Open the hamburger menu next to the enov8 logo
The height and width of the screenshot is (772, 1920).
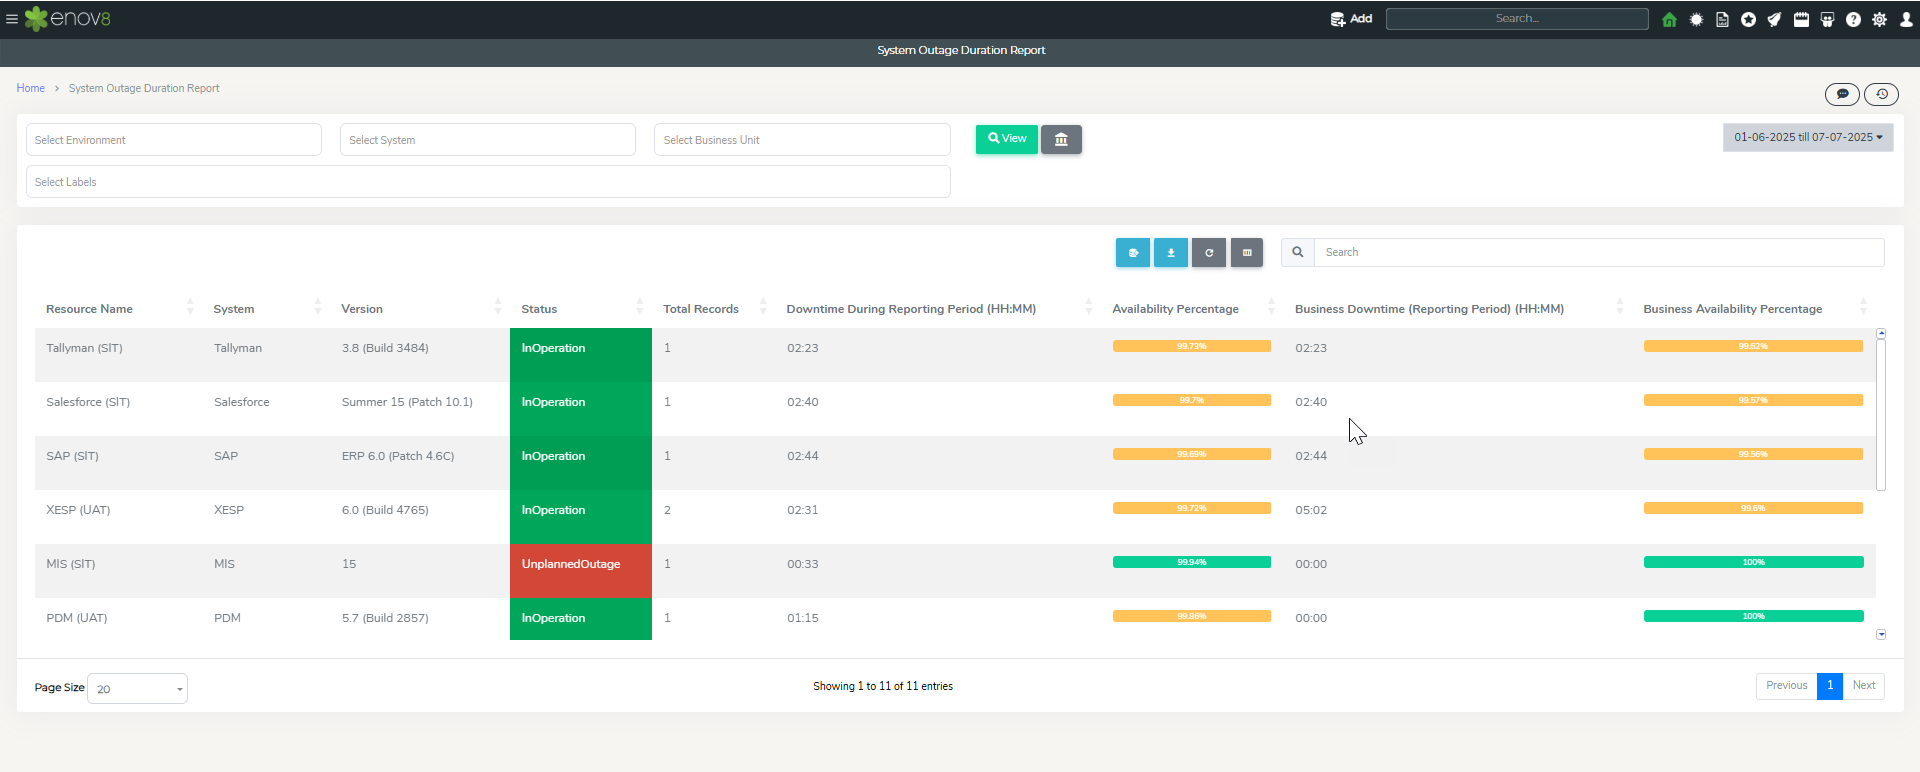(12, 19)
